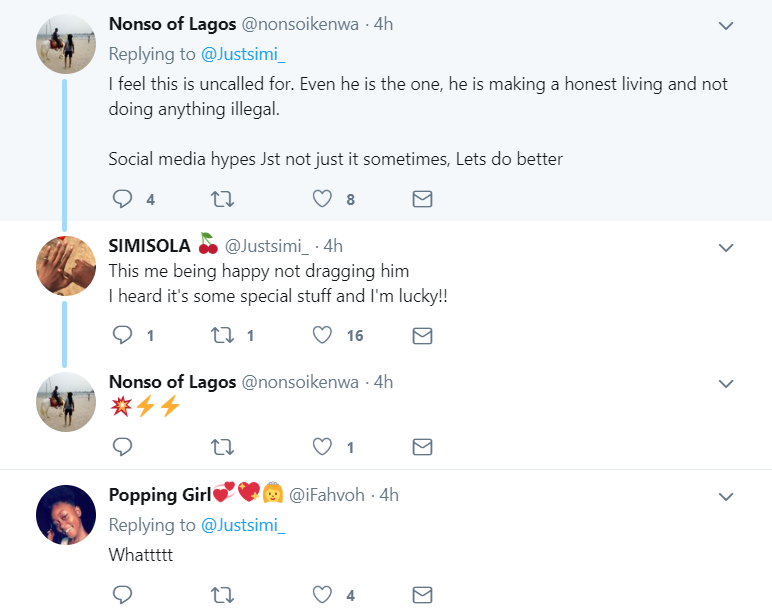
Task: Reply to Nonso's emoji tweet
Action: pos(122,447)
